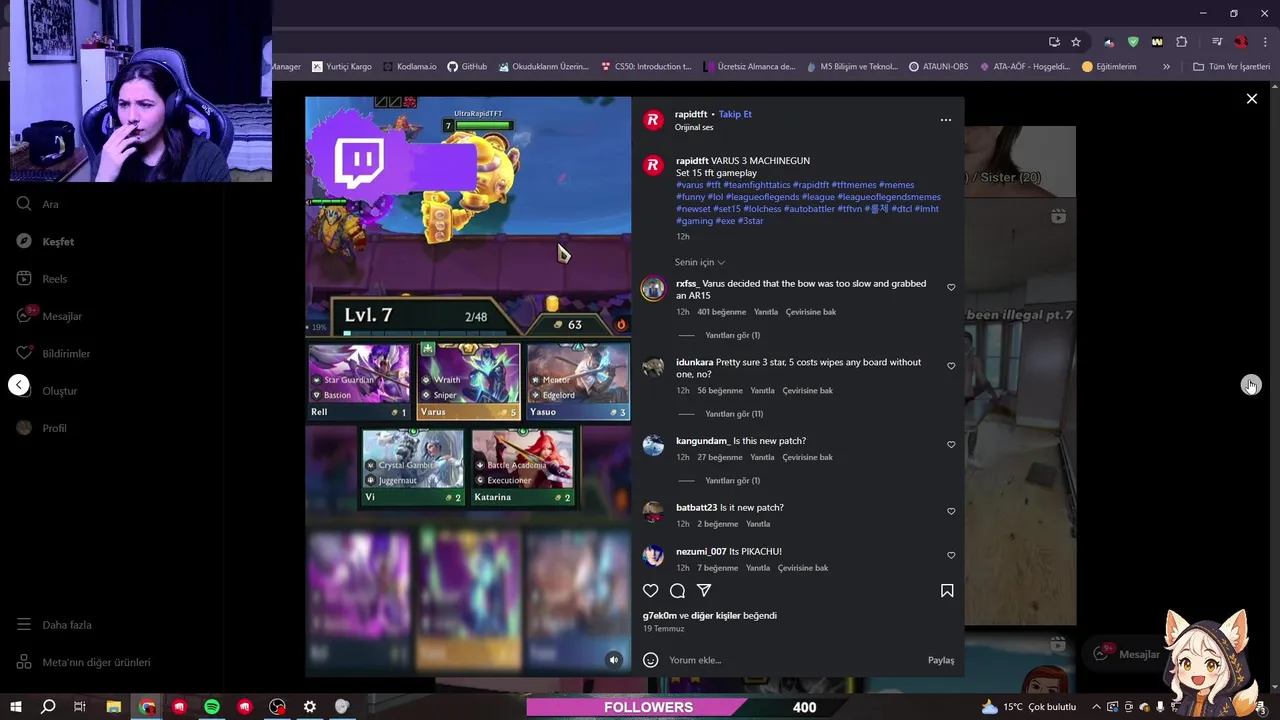Open the W extension icon
The height and width of the screenshot is (720, 1280).
click(1157, 42)
